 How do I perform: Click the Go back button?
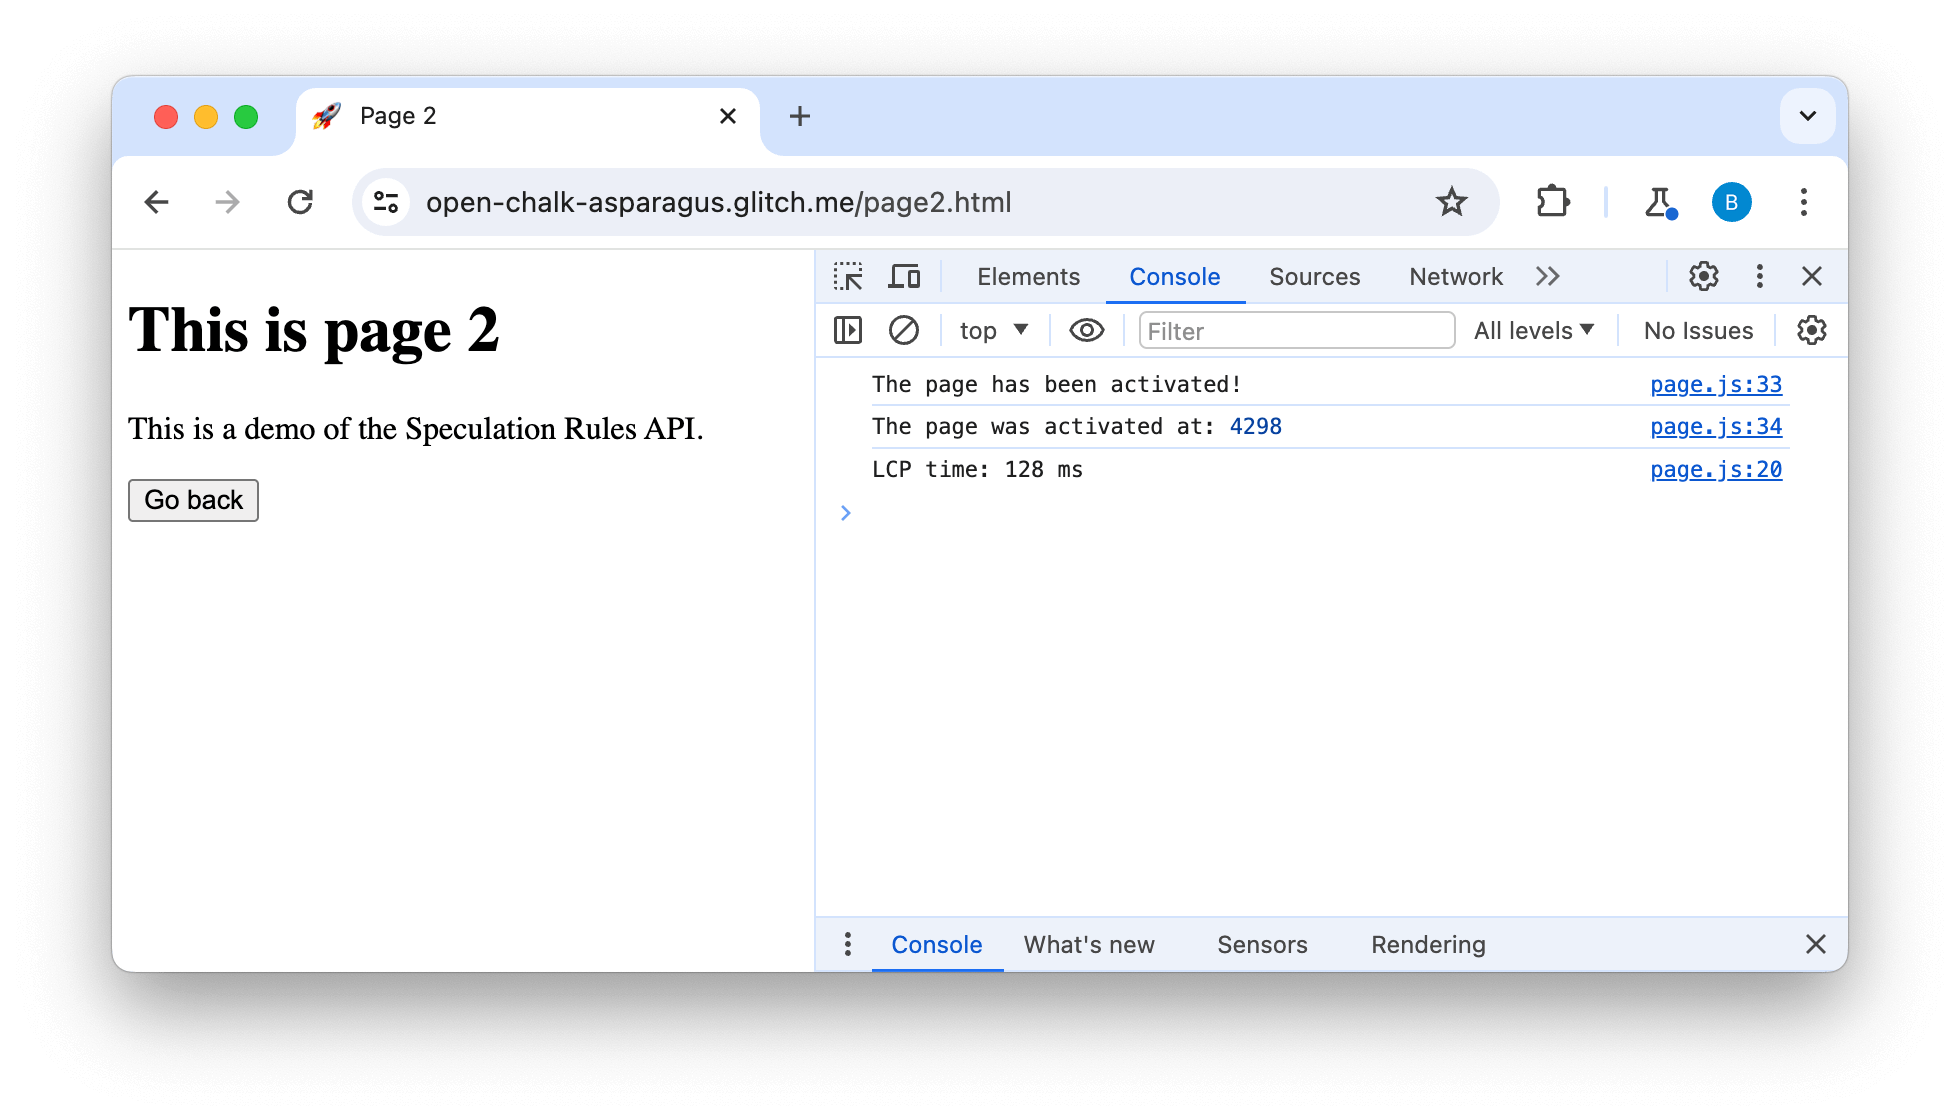[192, 499]
